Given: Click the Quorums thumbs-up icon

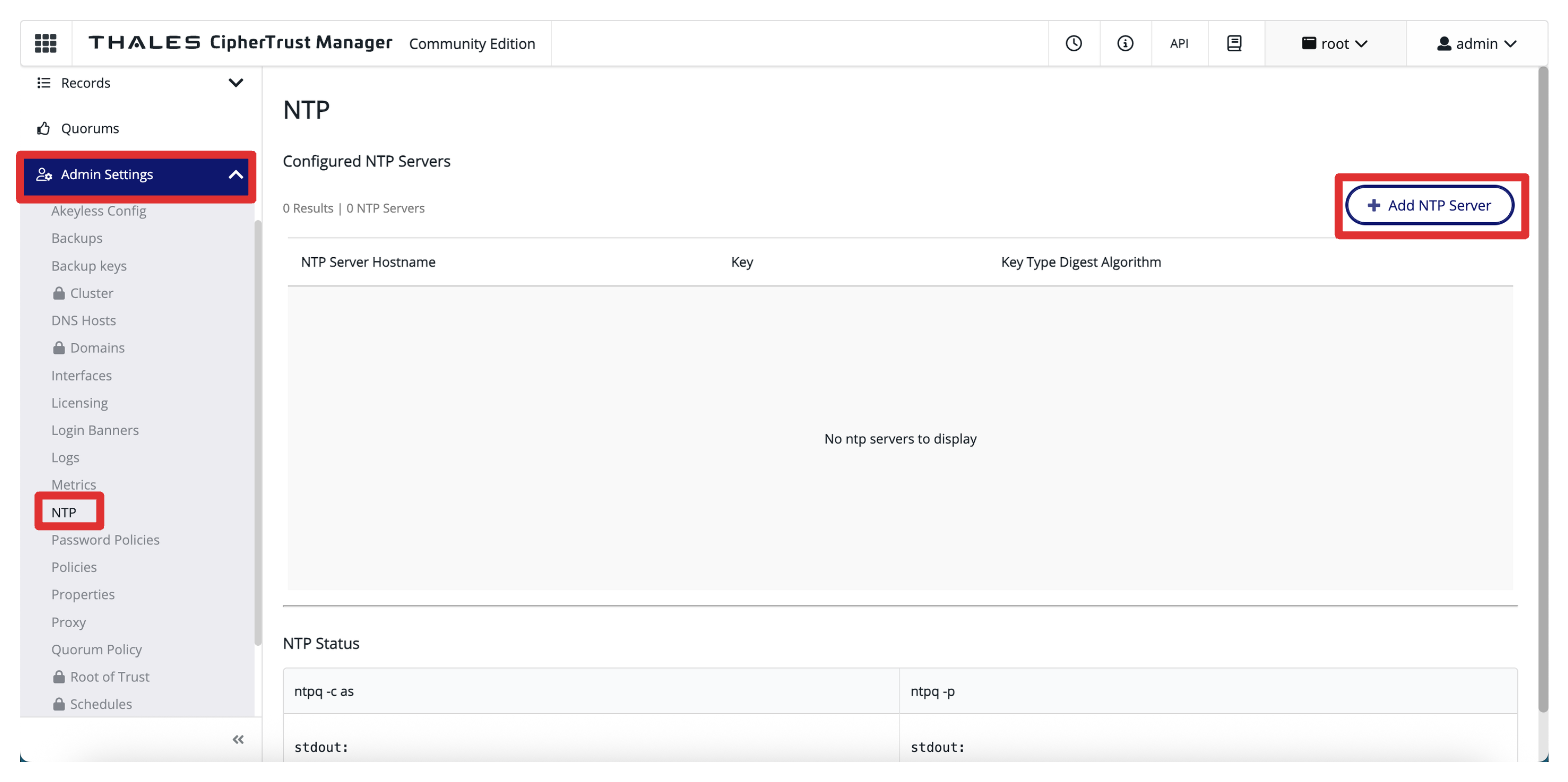Looking at the screenshot, I should click(x=43, y=129).
